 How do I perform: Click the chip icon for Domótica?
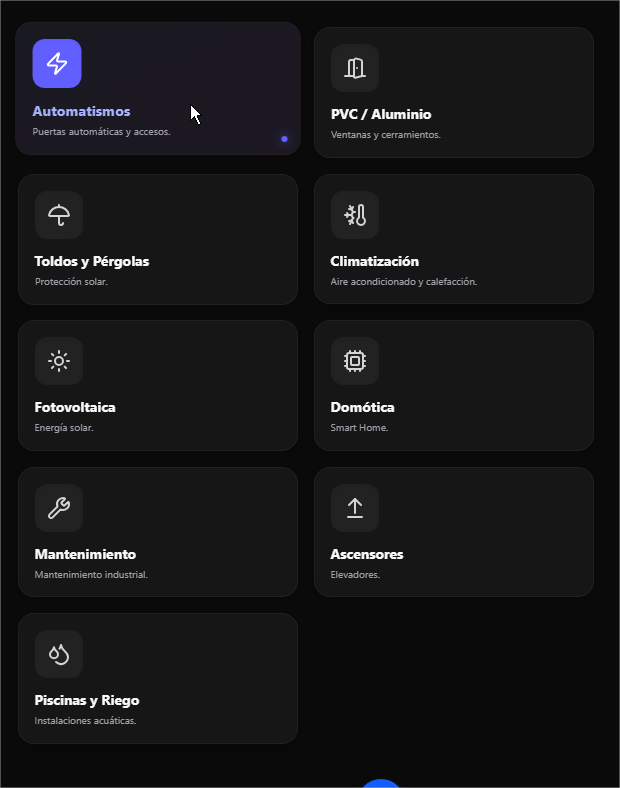point(355,361)
